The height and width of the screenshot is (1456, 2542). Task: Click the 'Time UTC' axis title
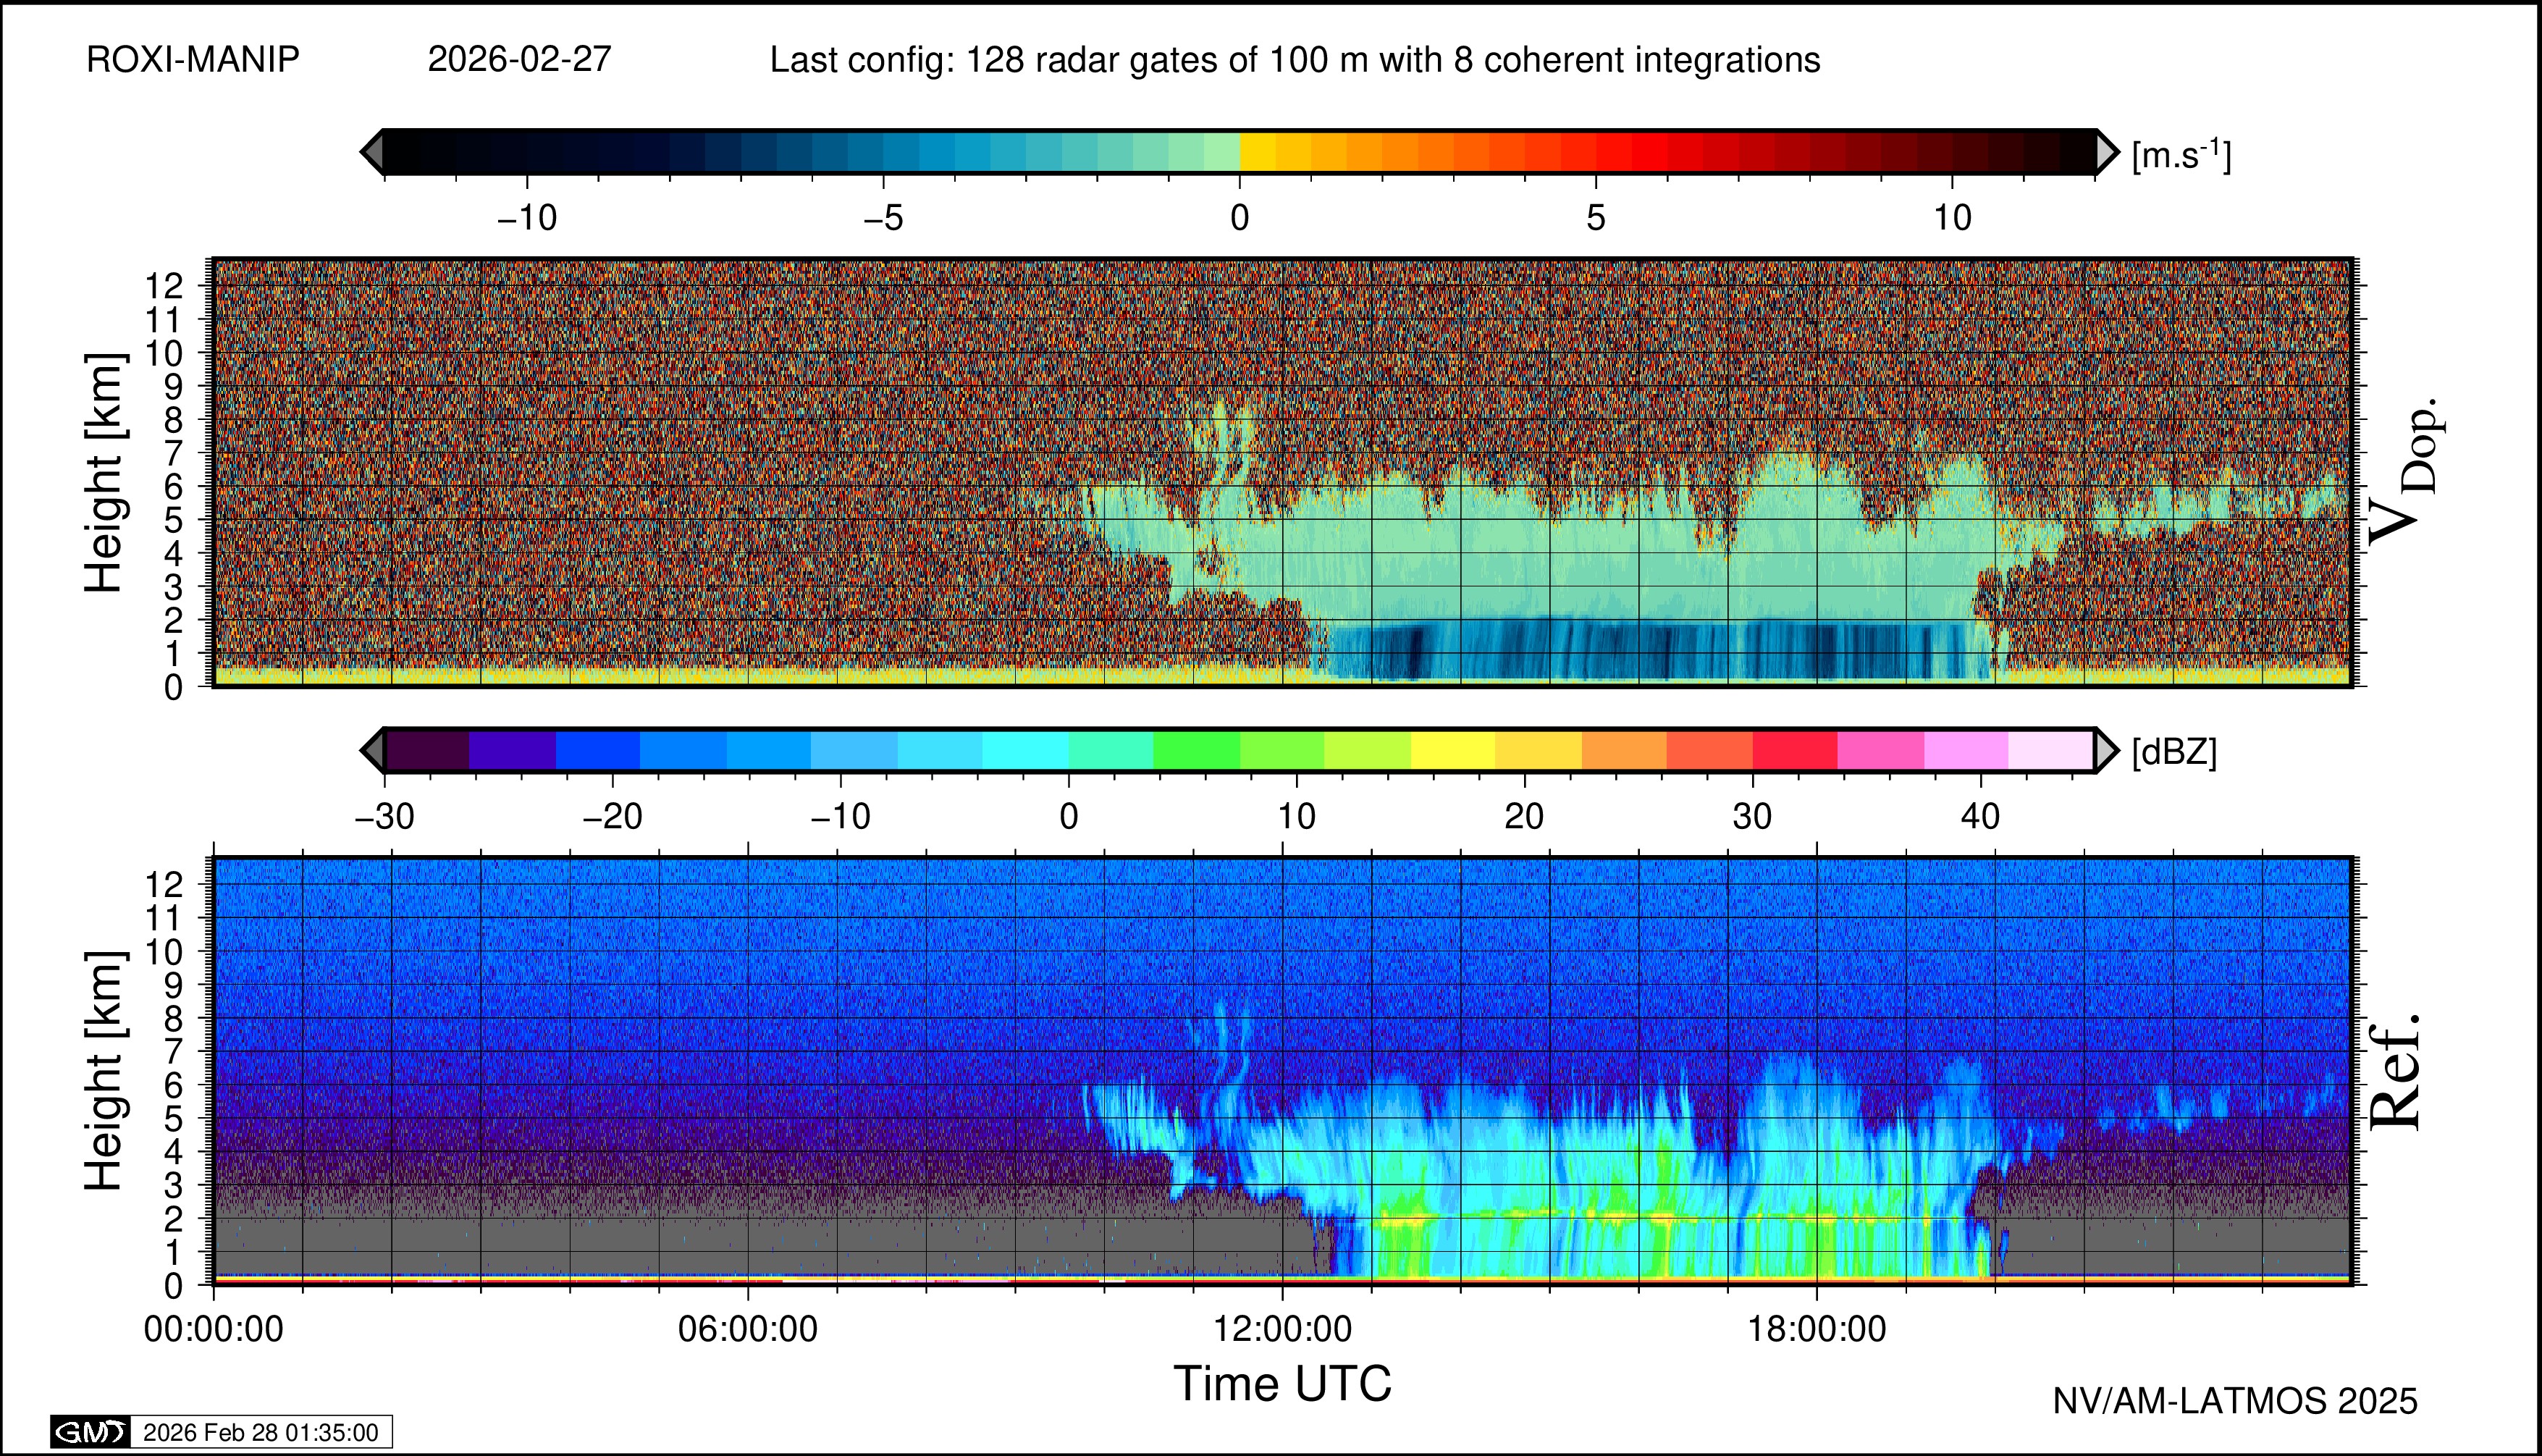coord(1282,1384)
